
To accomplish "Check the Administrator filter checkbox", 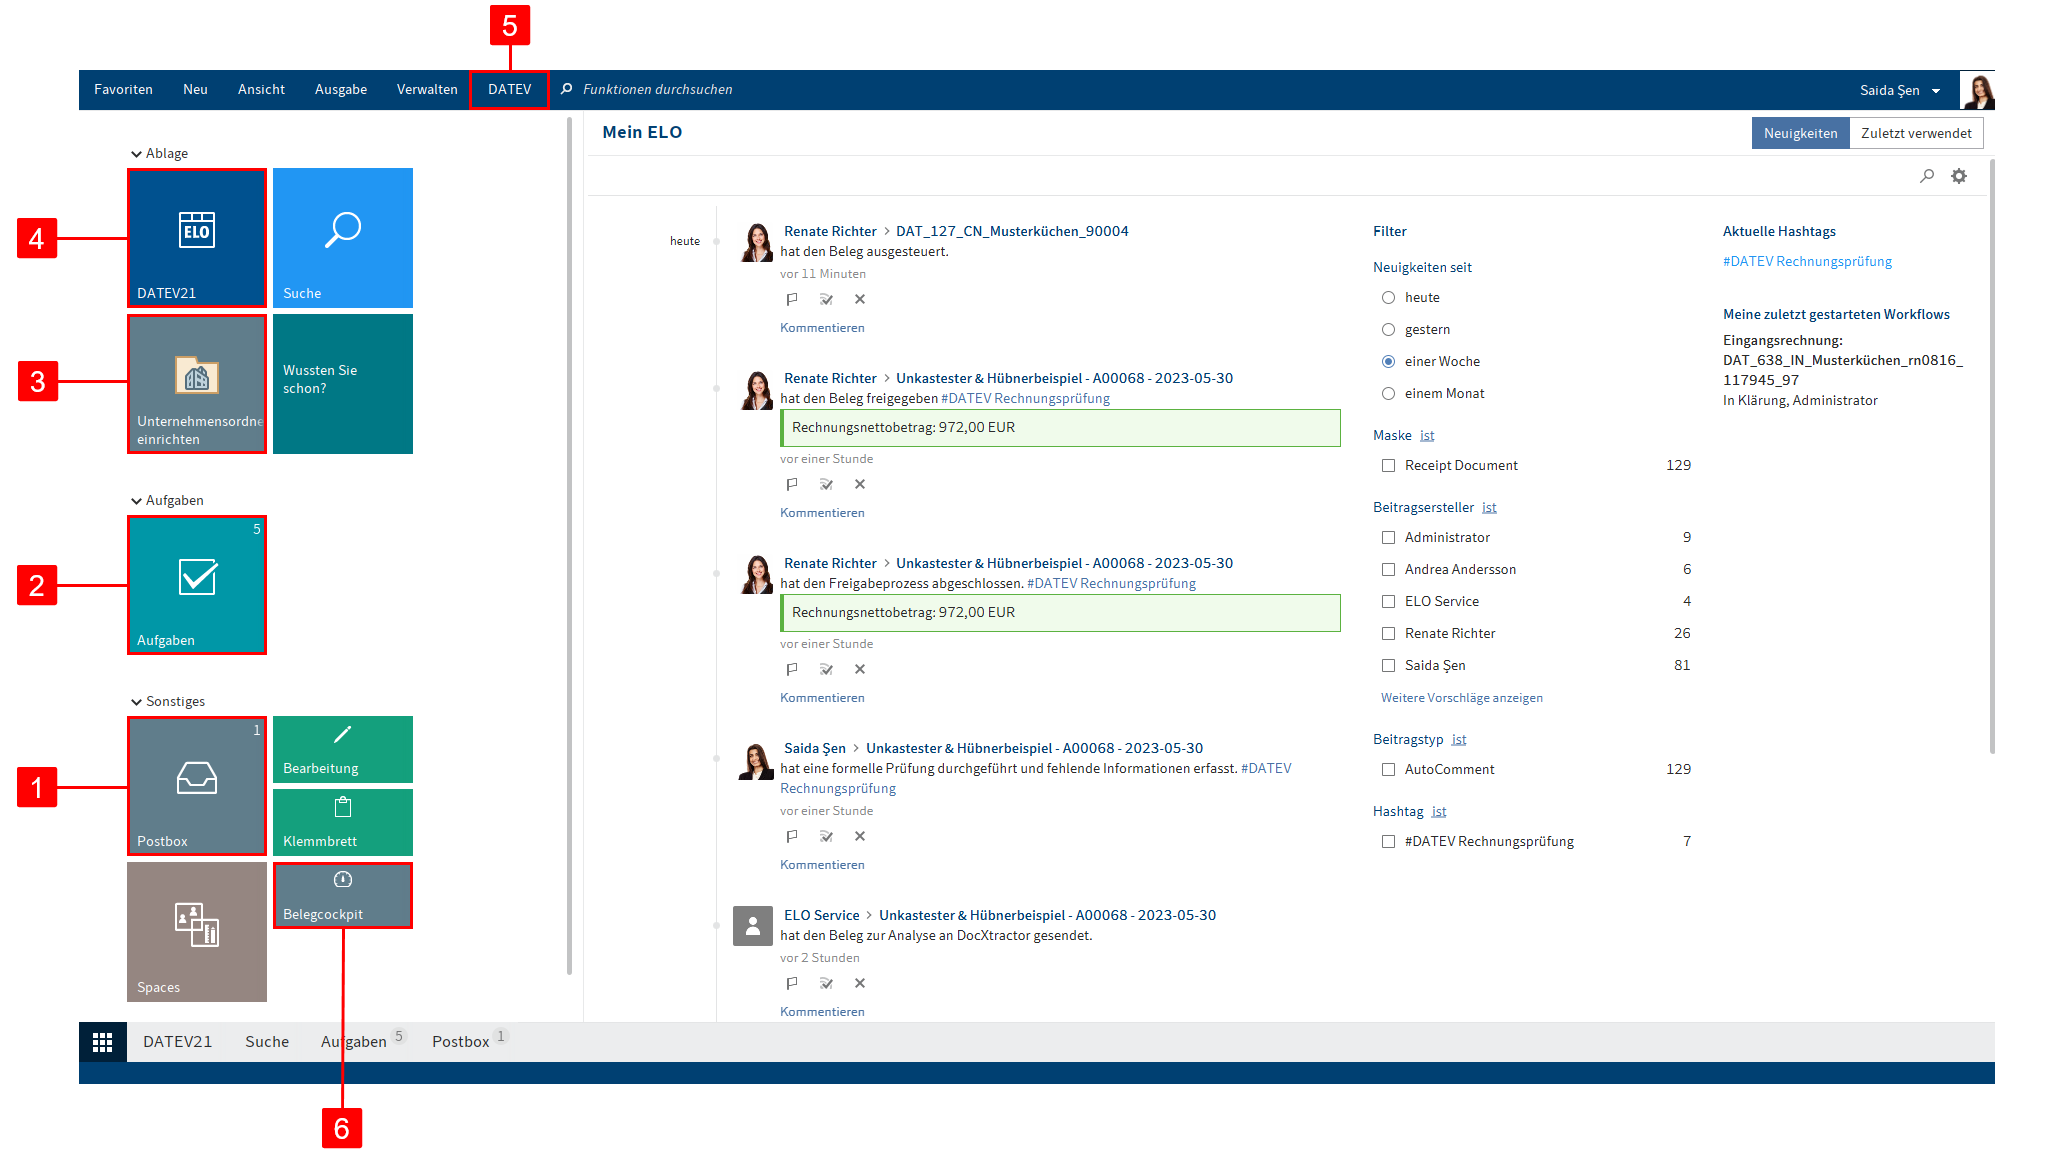I will [x=1388, y=537].
